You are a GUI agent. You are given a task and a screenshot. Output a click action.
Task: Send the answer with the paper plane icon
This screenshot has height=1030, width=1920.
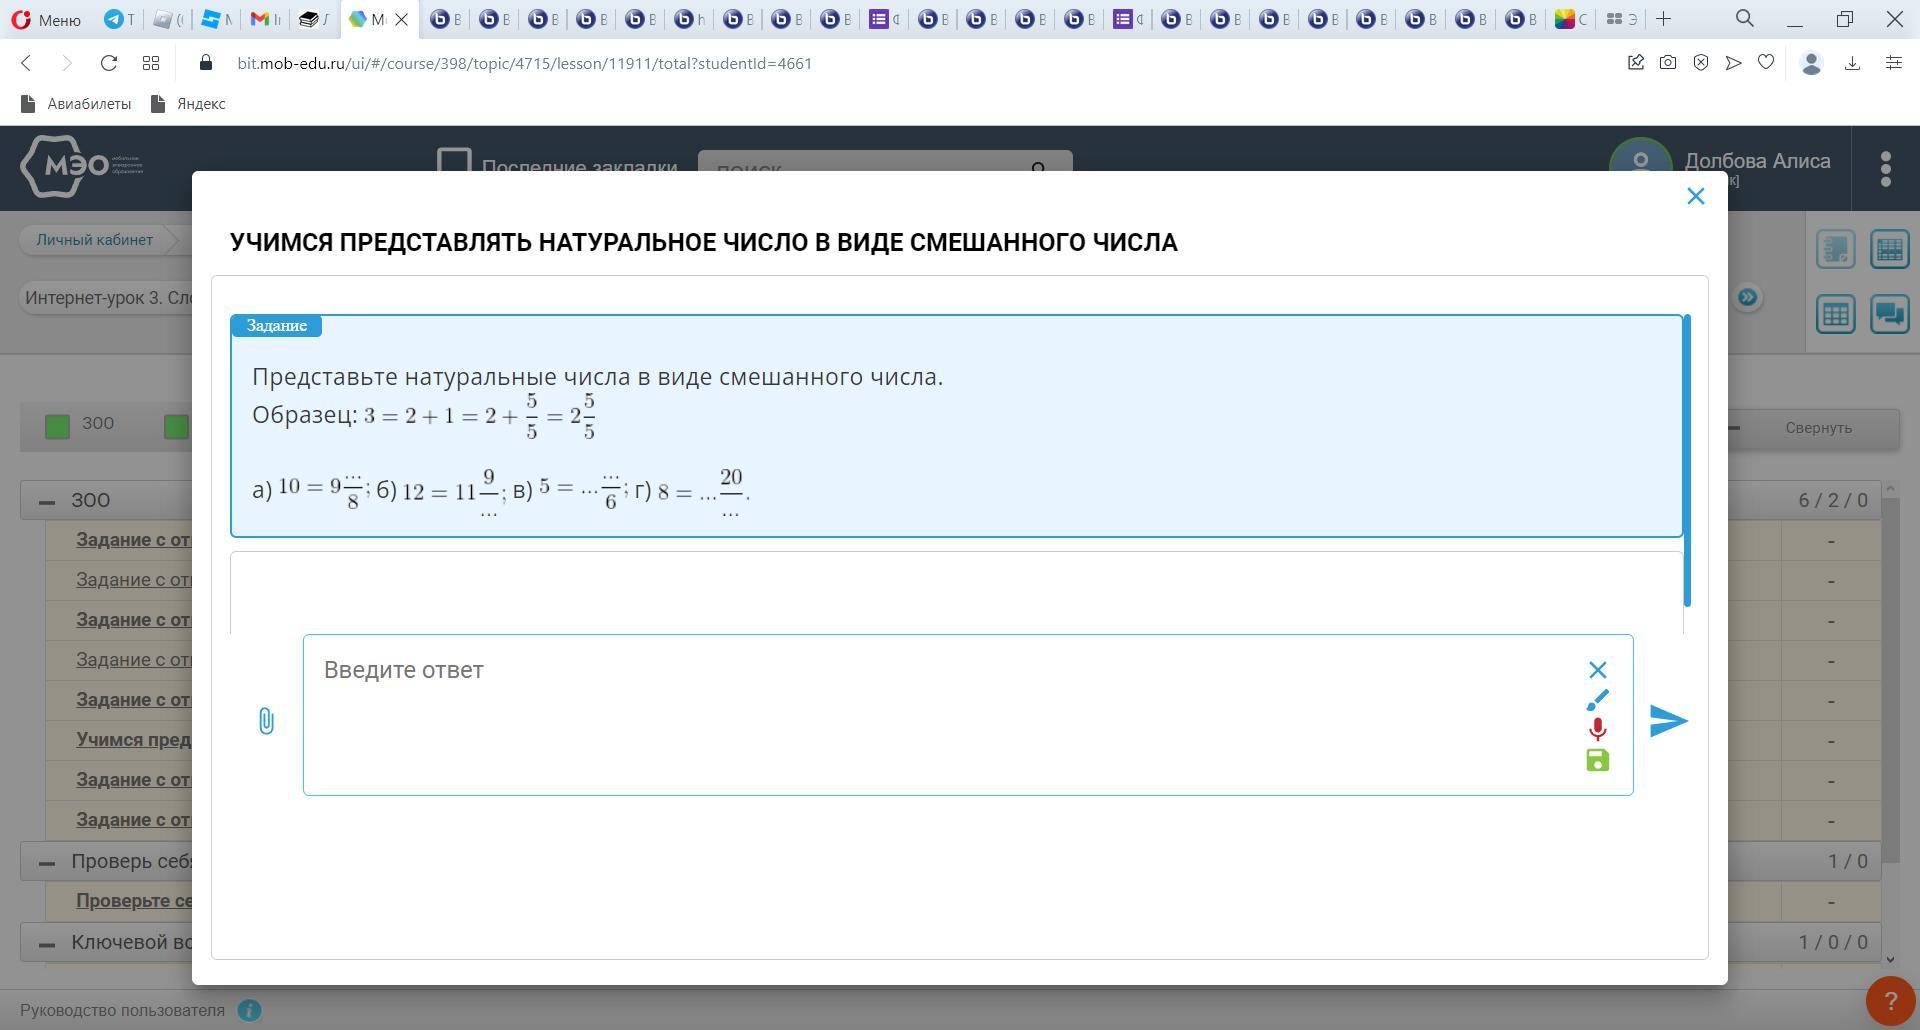coord(1668,721)
